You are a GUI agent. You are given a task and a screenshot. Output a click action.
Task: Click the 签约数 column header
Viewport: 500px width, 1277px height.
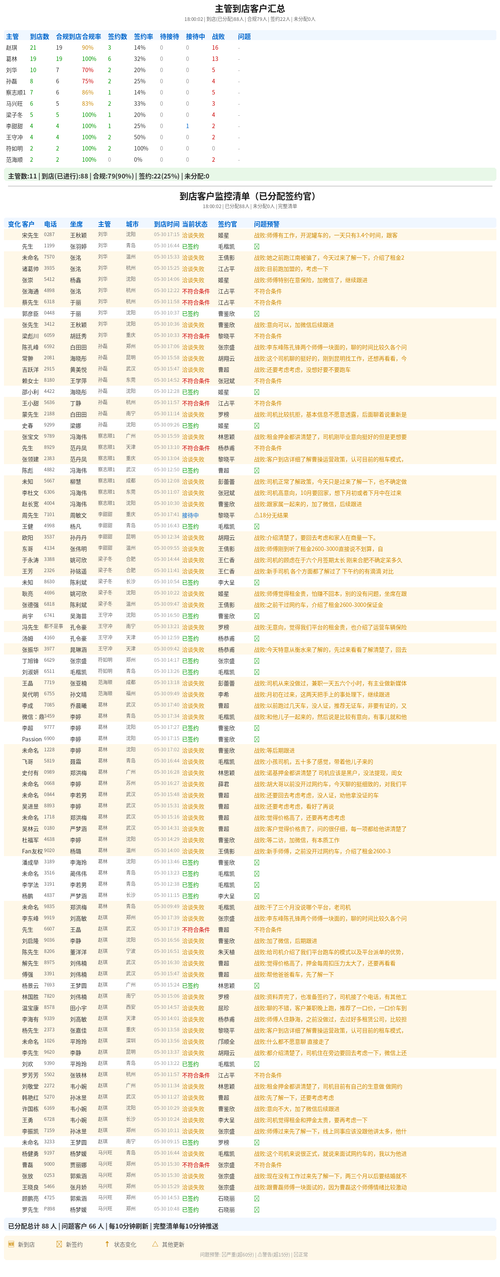click(x=117, y=36)
